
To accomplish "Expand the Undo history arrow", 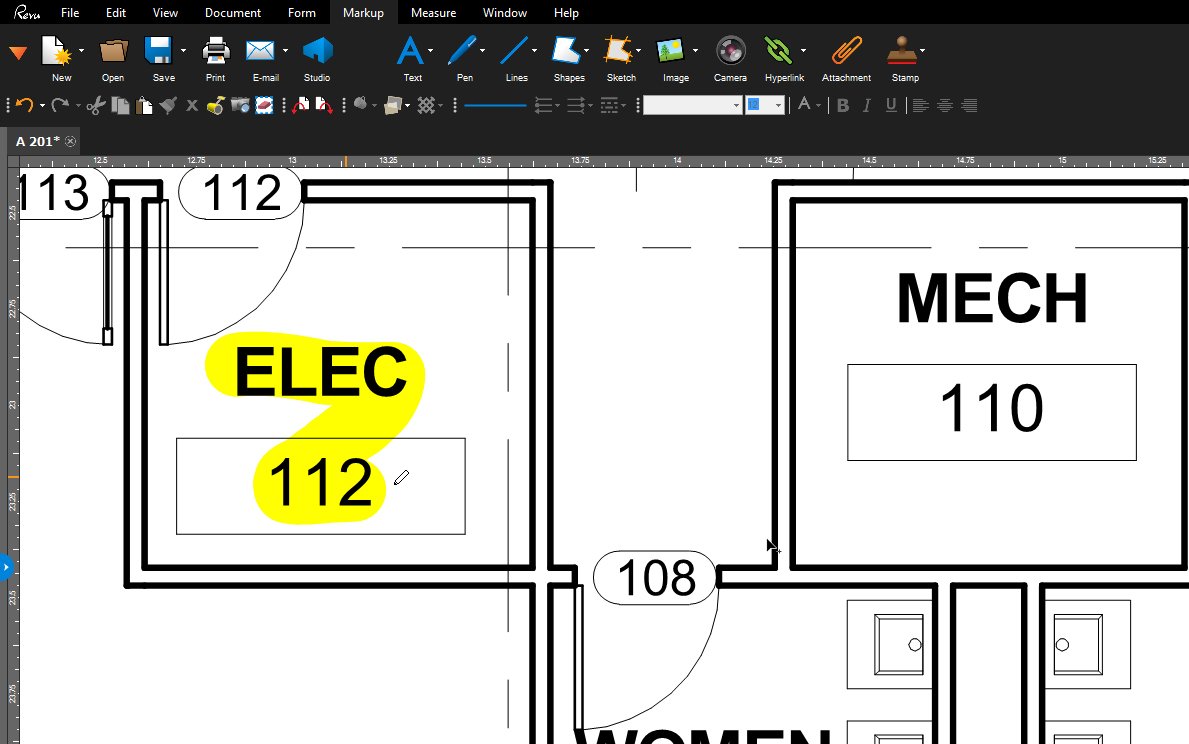I will tap(42, 105).
